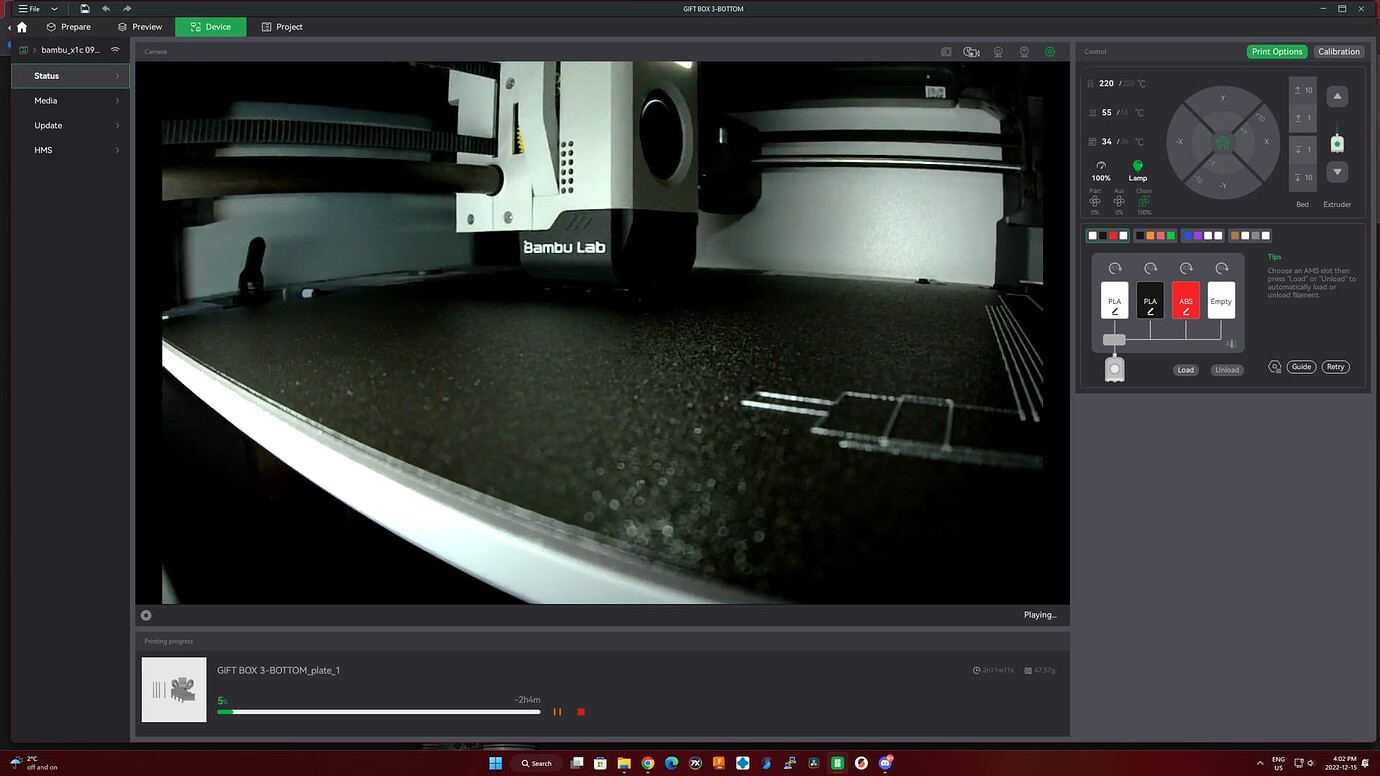1380x776 pixels.
Task: Open Print Options
Action: [x=1277, y=52]
